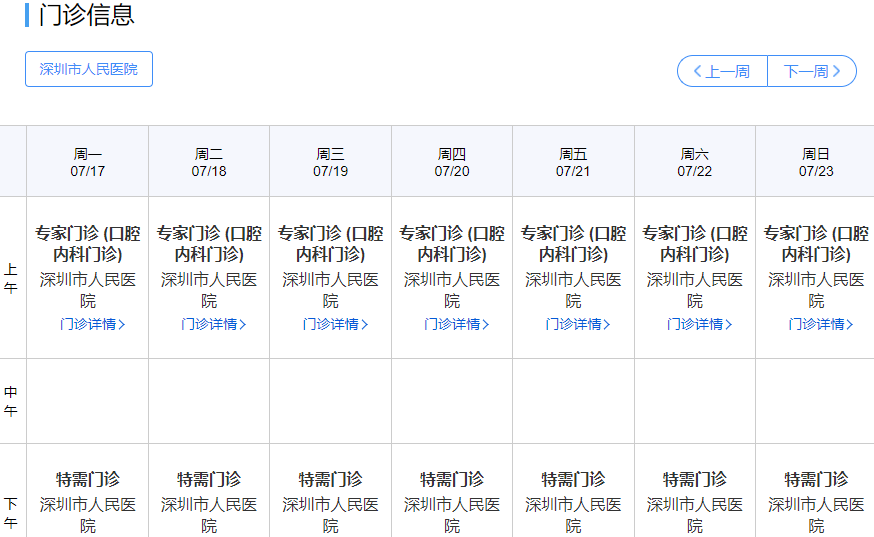
Task: Click the 周三 07/19 column header
Action: (330, 162)
